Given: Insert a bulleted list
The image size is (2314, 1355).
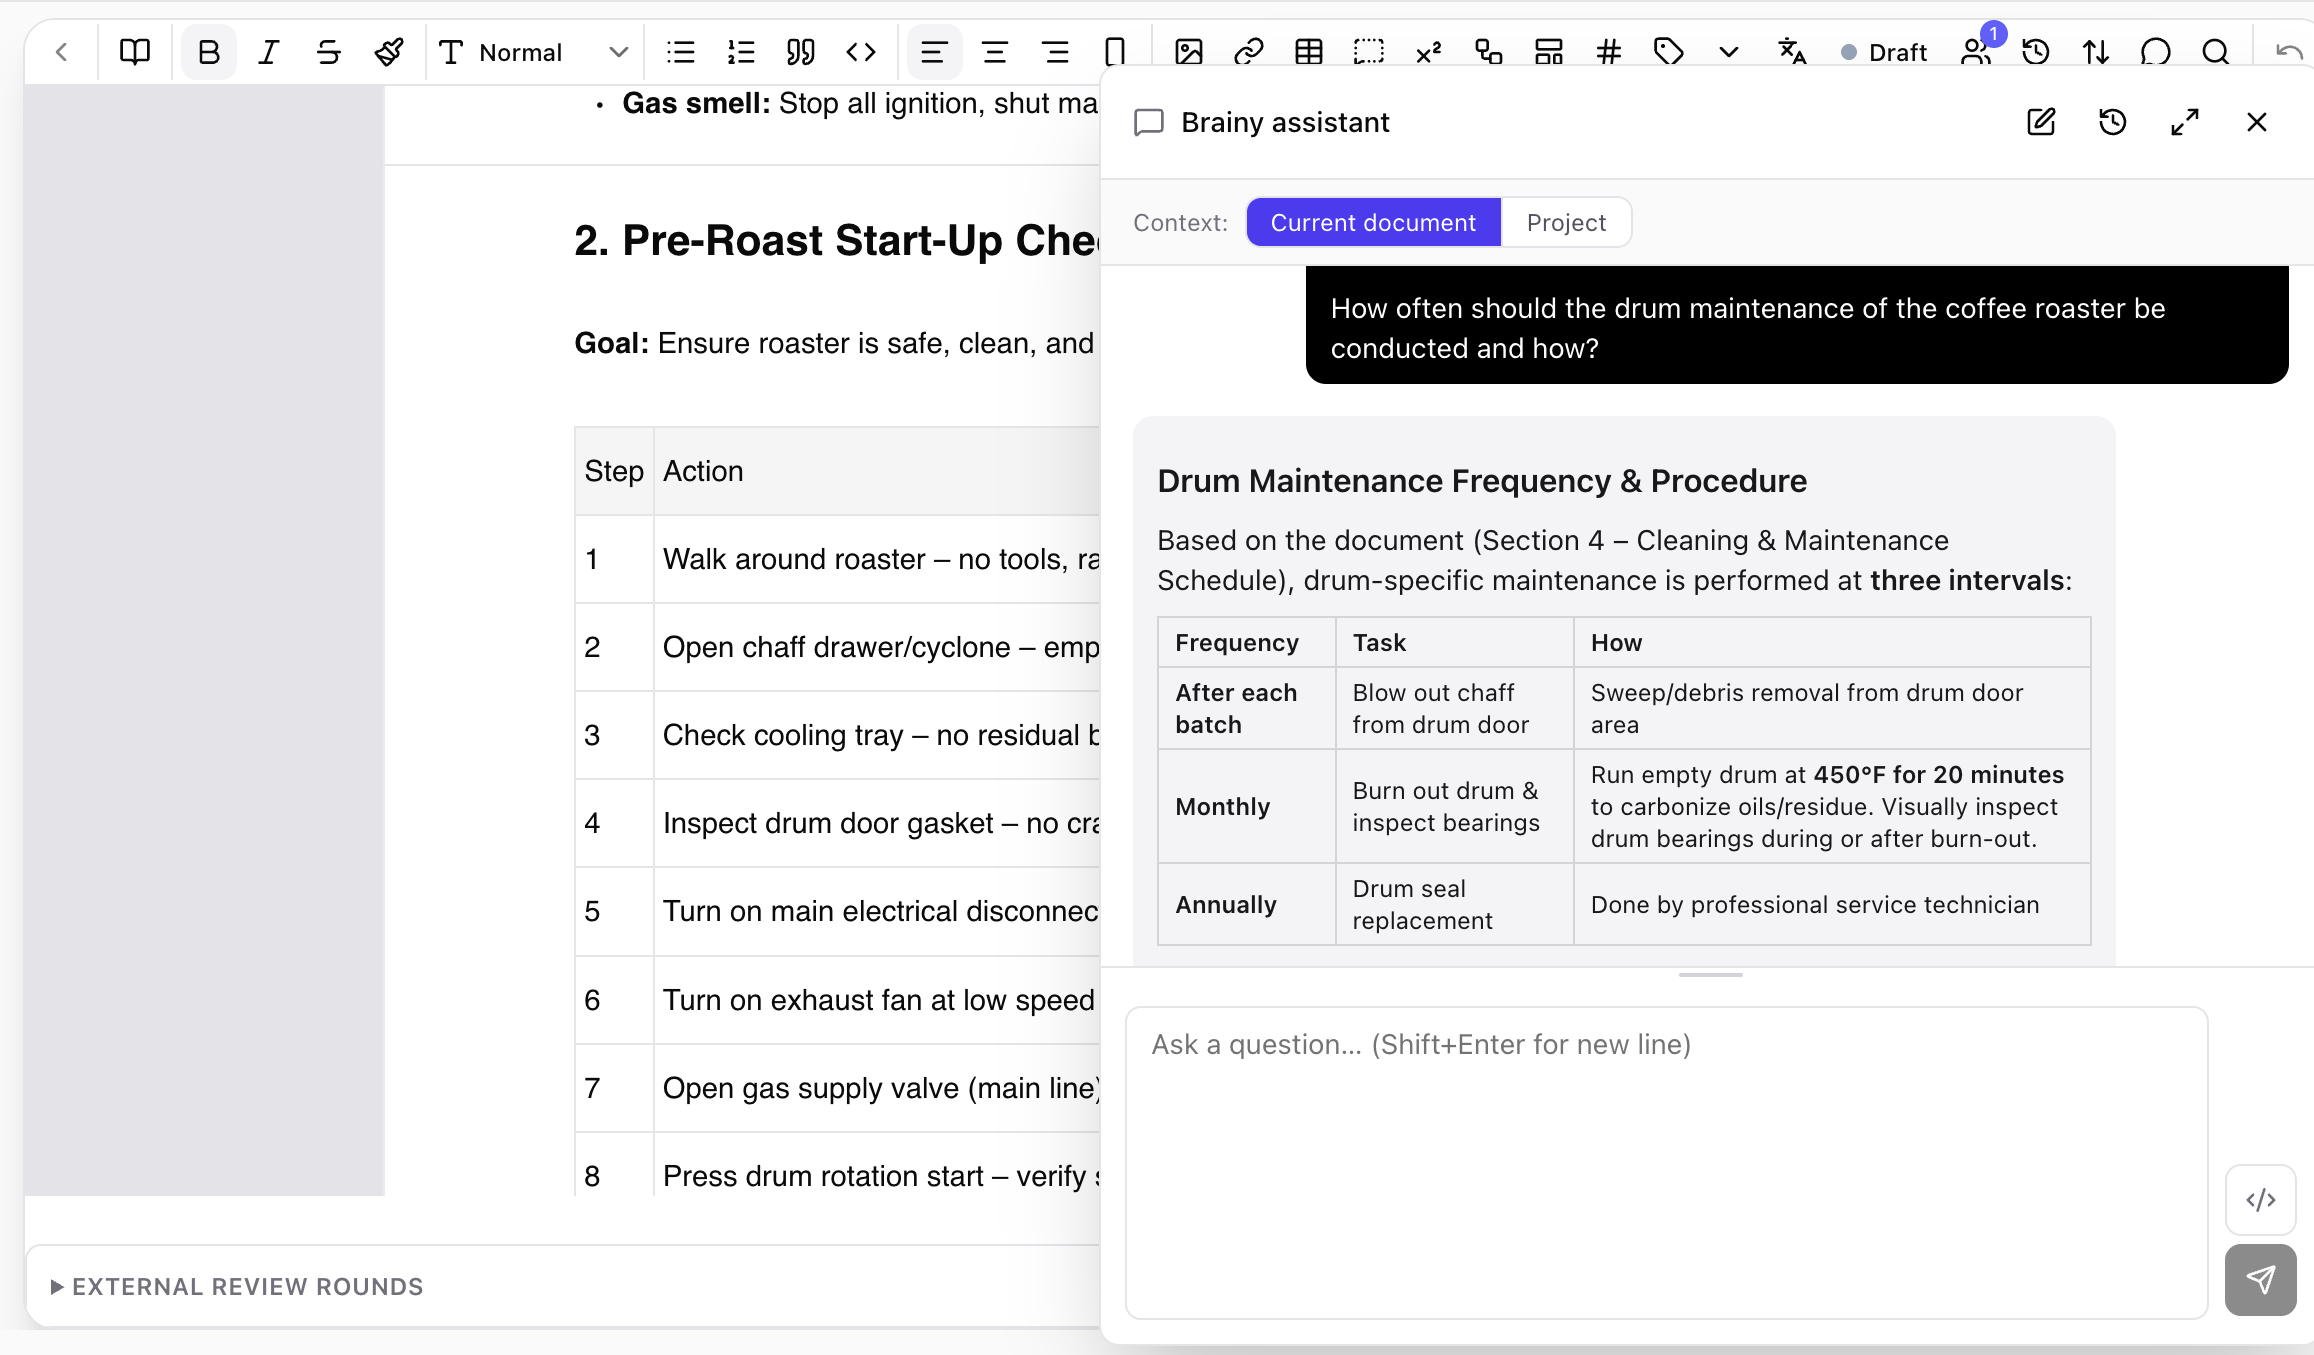Looking at the screenshot, I should tap(681, 52).
